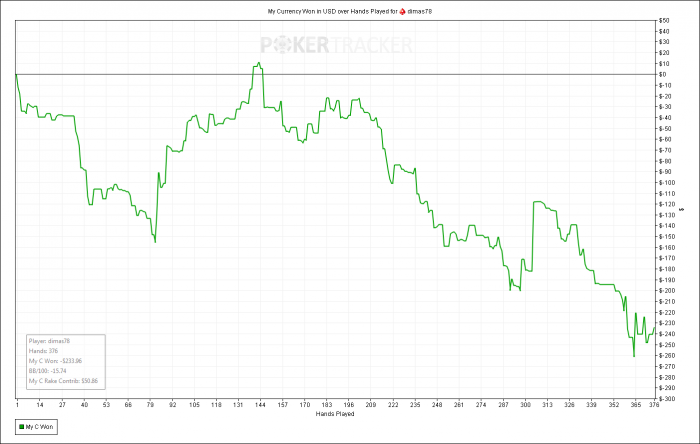The width and height of the screenshot is (700, 444).
Task: Click the '170' x-axis tick label
Action: [304, 405]
